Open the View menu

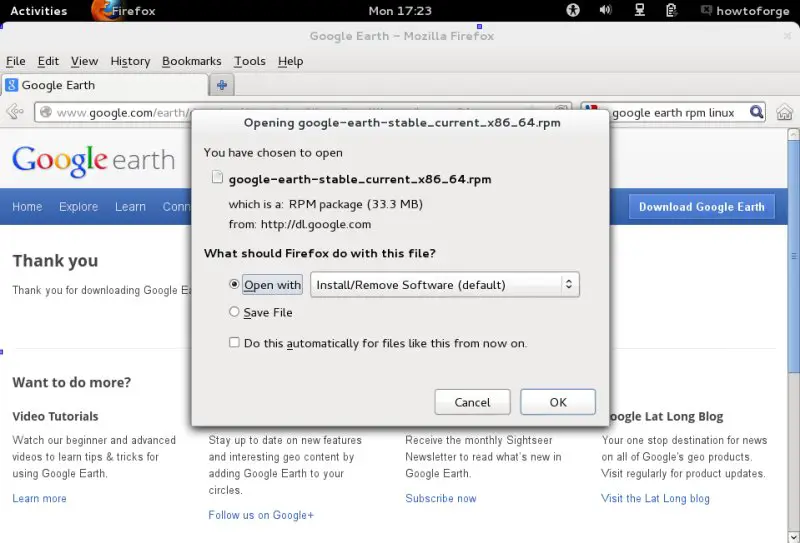[84, 61]
